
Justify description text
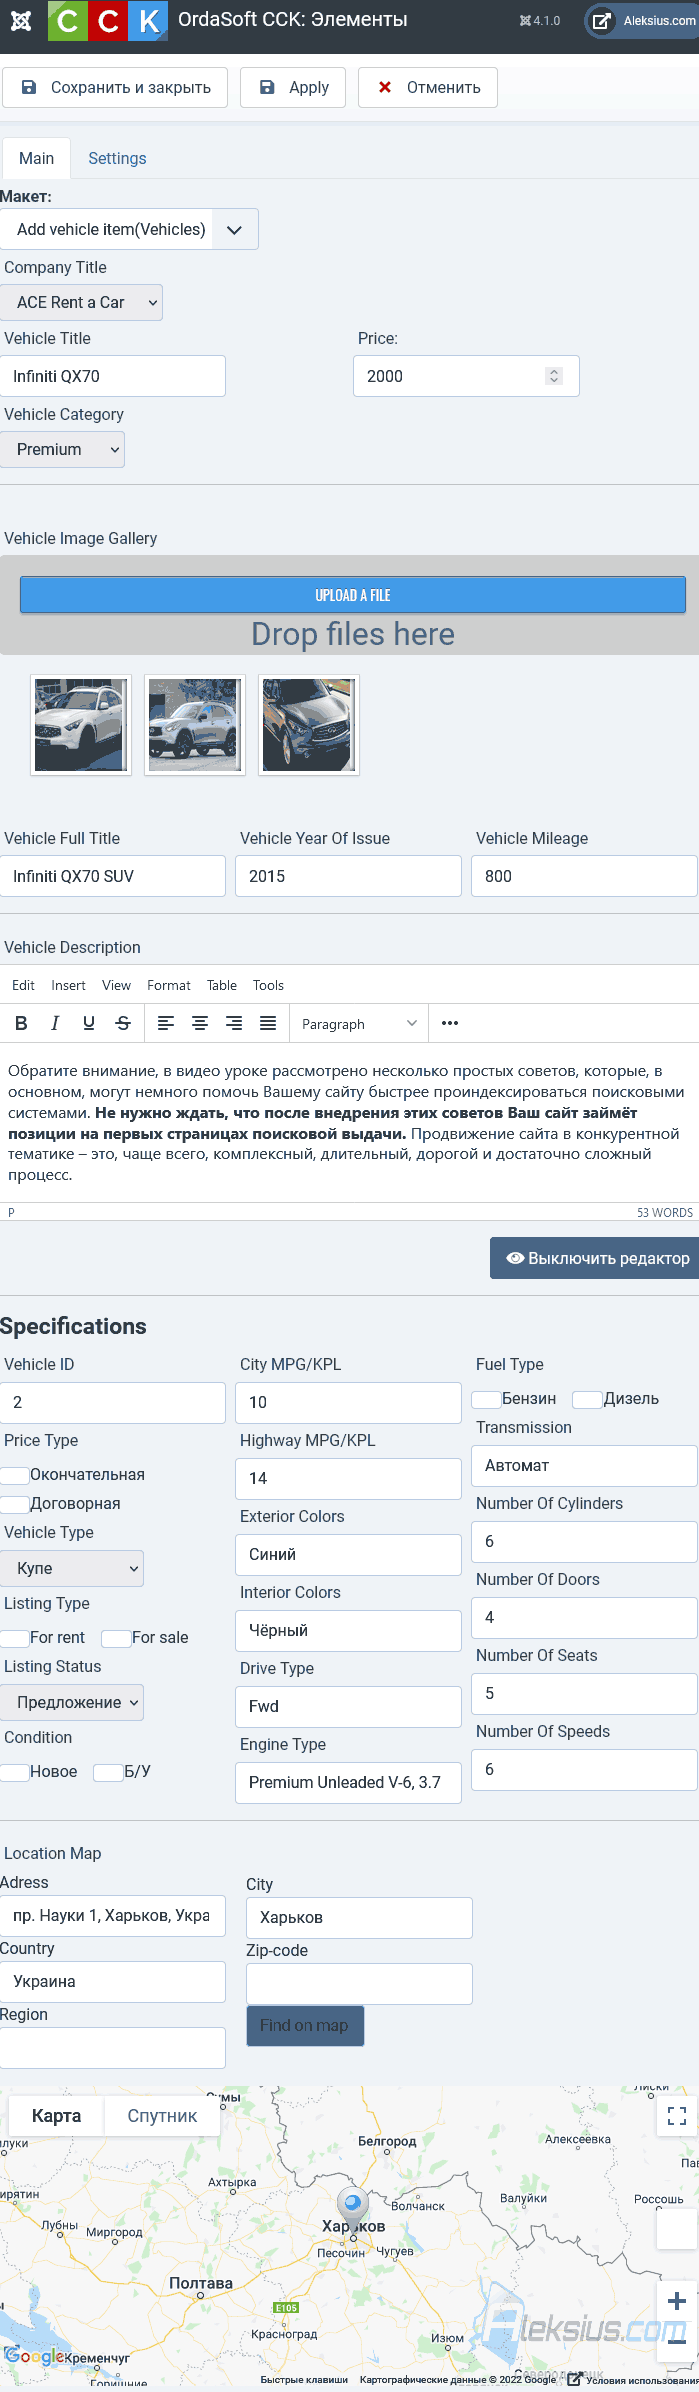click(x=268, y=1023)
